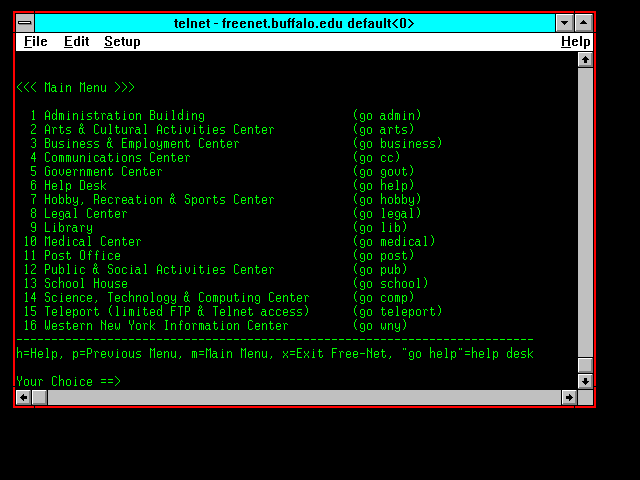Viewport: 640px width, 480px height.
Task: Click the vertical scrollbar thumb box
Action: 585,365
